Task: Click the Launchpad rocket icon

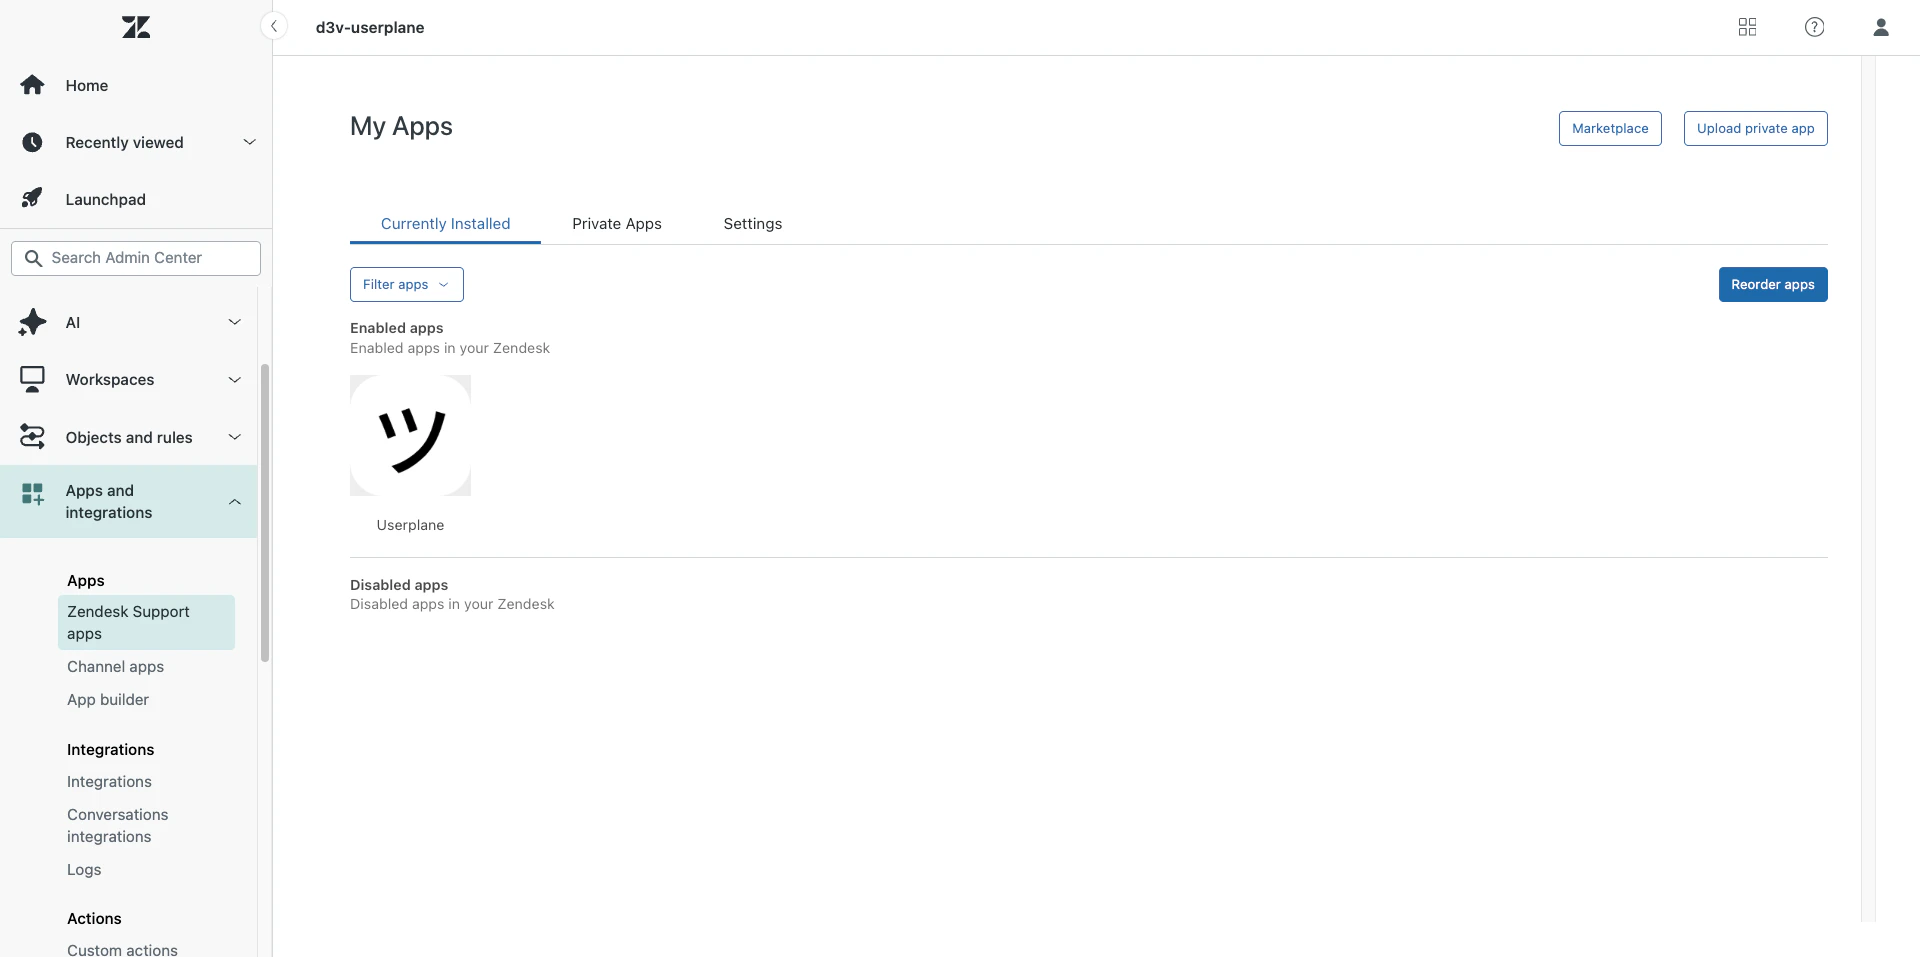Action: [32, 198]
